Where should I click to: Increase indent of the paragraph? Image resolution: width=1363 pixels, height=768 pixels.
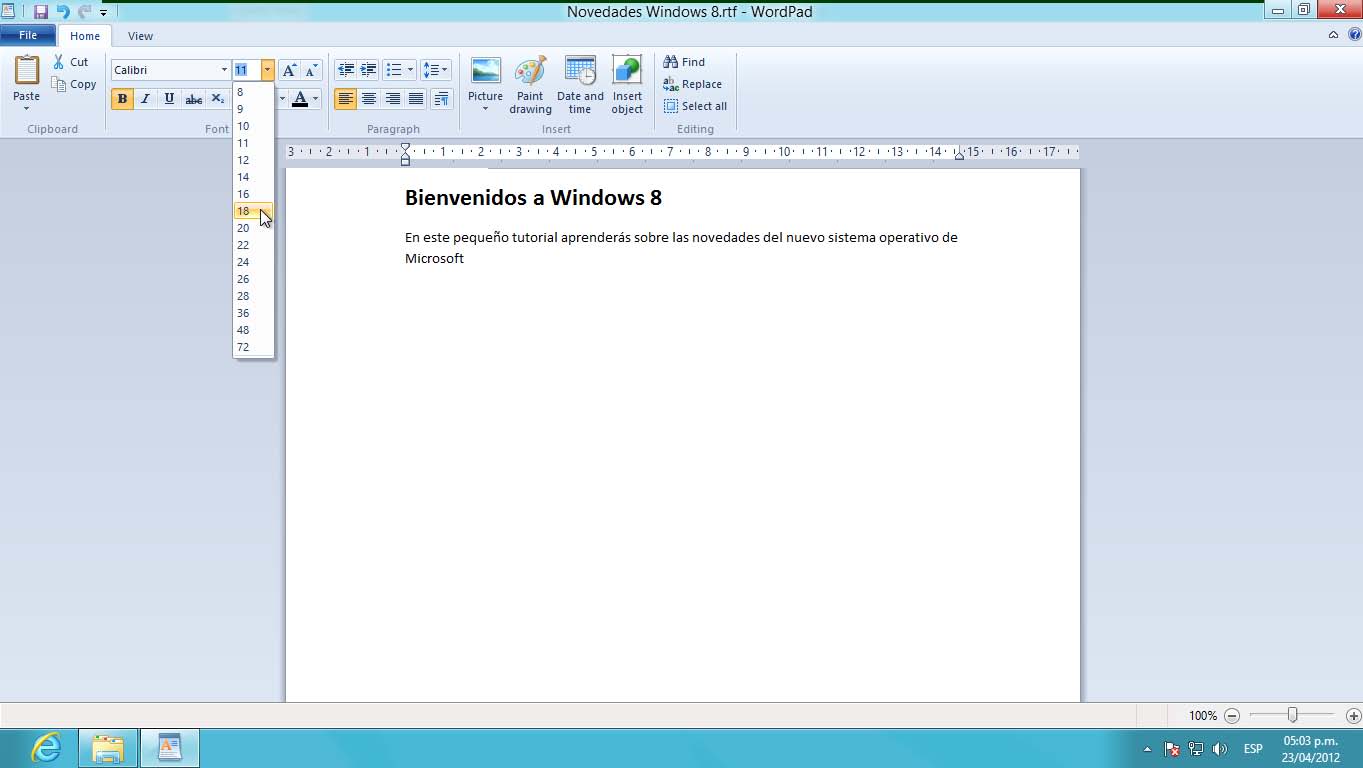coord(369,70)
